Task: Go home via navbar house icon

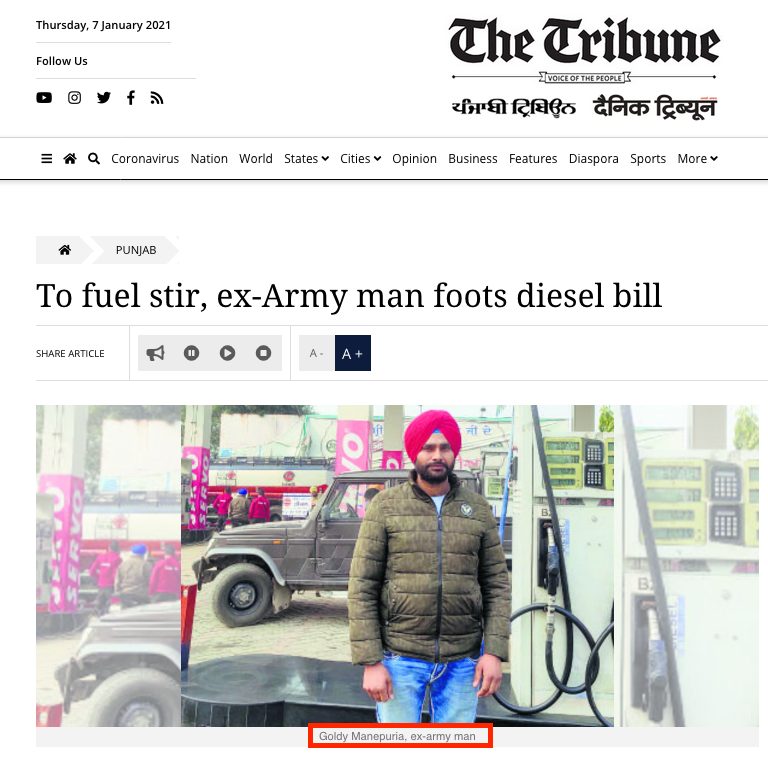Action: pos(70,159)
